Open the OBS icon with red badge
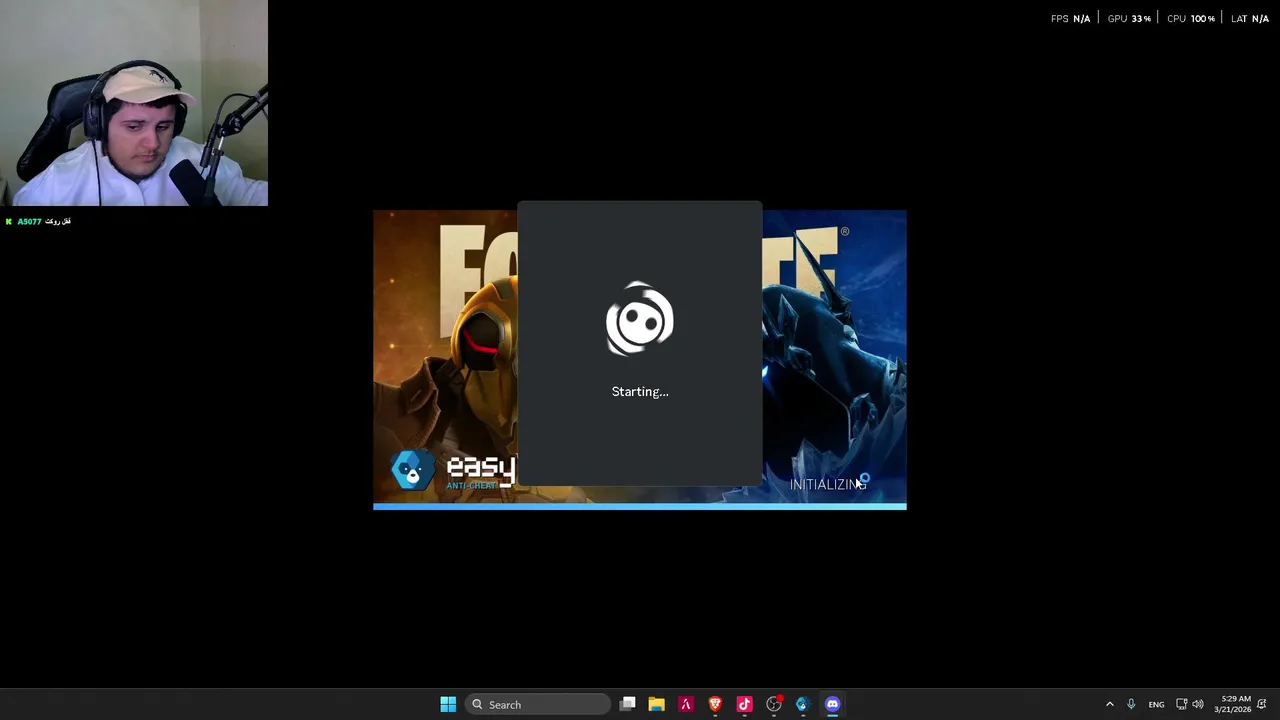1280x720 pixels. click(x=774, y=704)
